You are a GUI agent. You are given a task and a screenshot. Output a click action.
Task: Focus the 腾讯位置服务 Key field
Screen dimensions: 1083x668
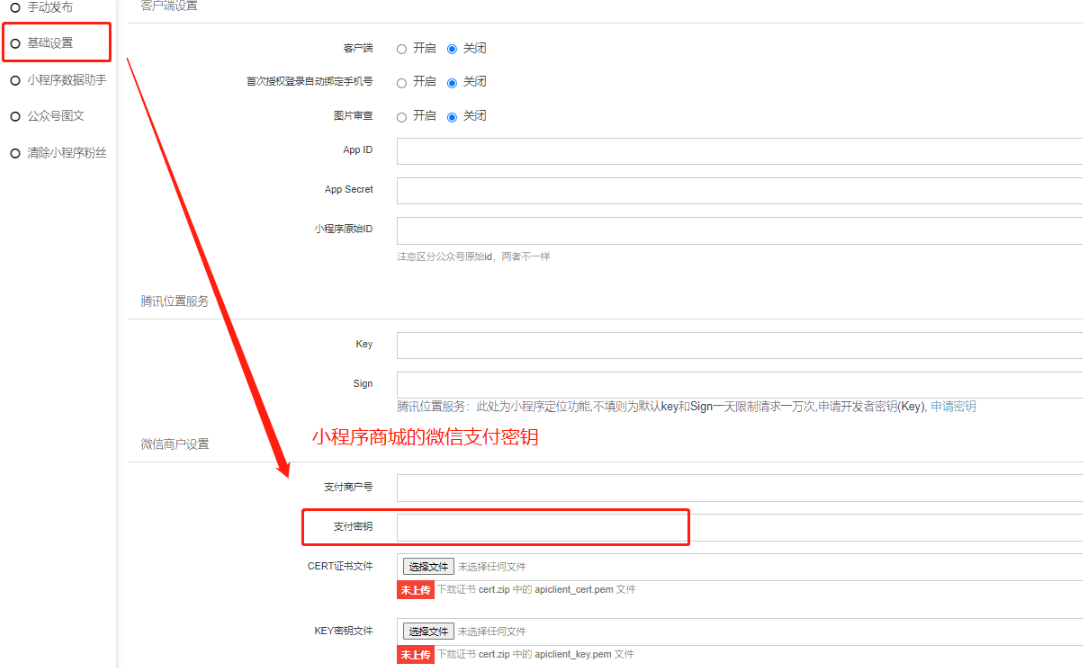point(738,345)
